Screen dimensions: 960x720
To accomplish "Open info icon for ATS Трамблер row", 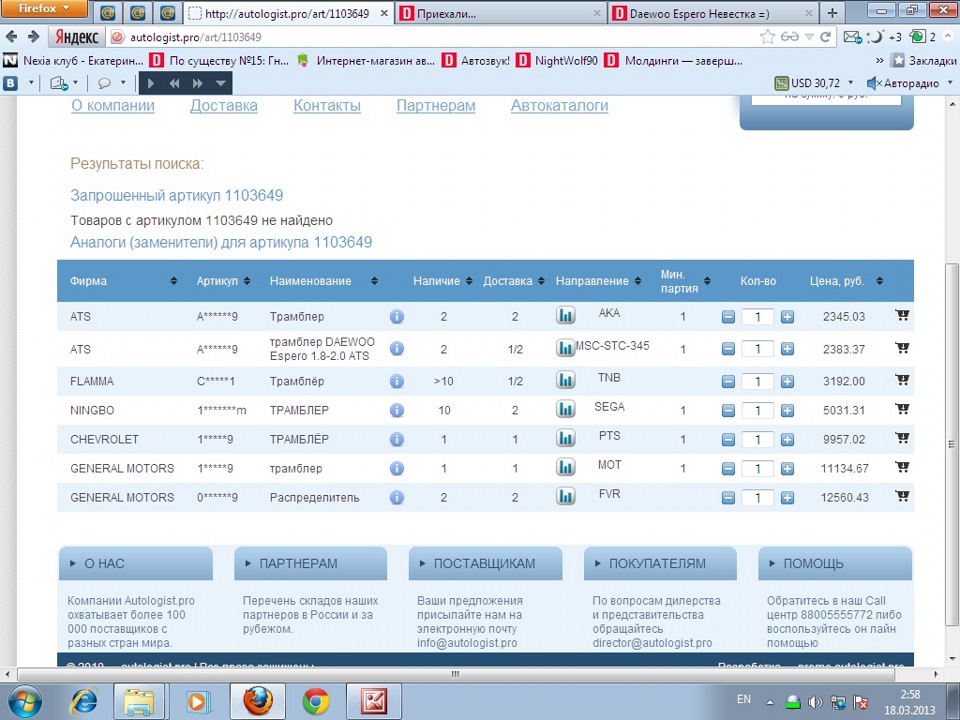I will (397, 317).
